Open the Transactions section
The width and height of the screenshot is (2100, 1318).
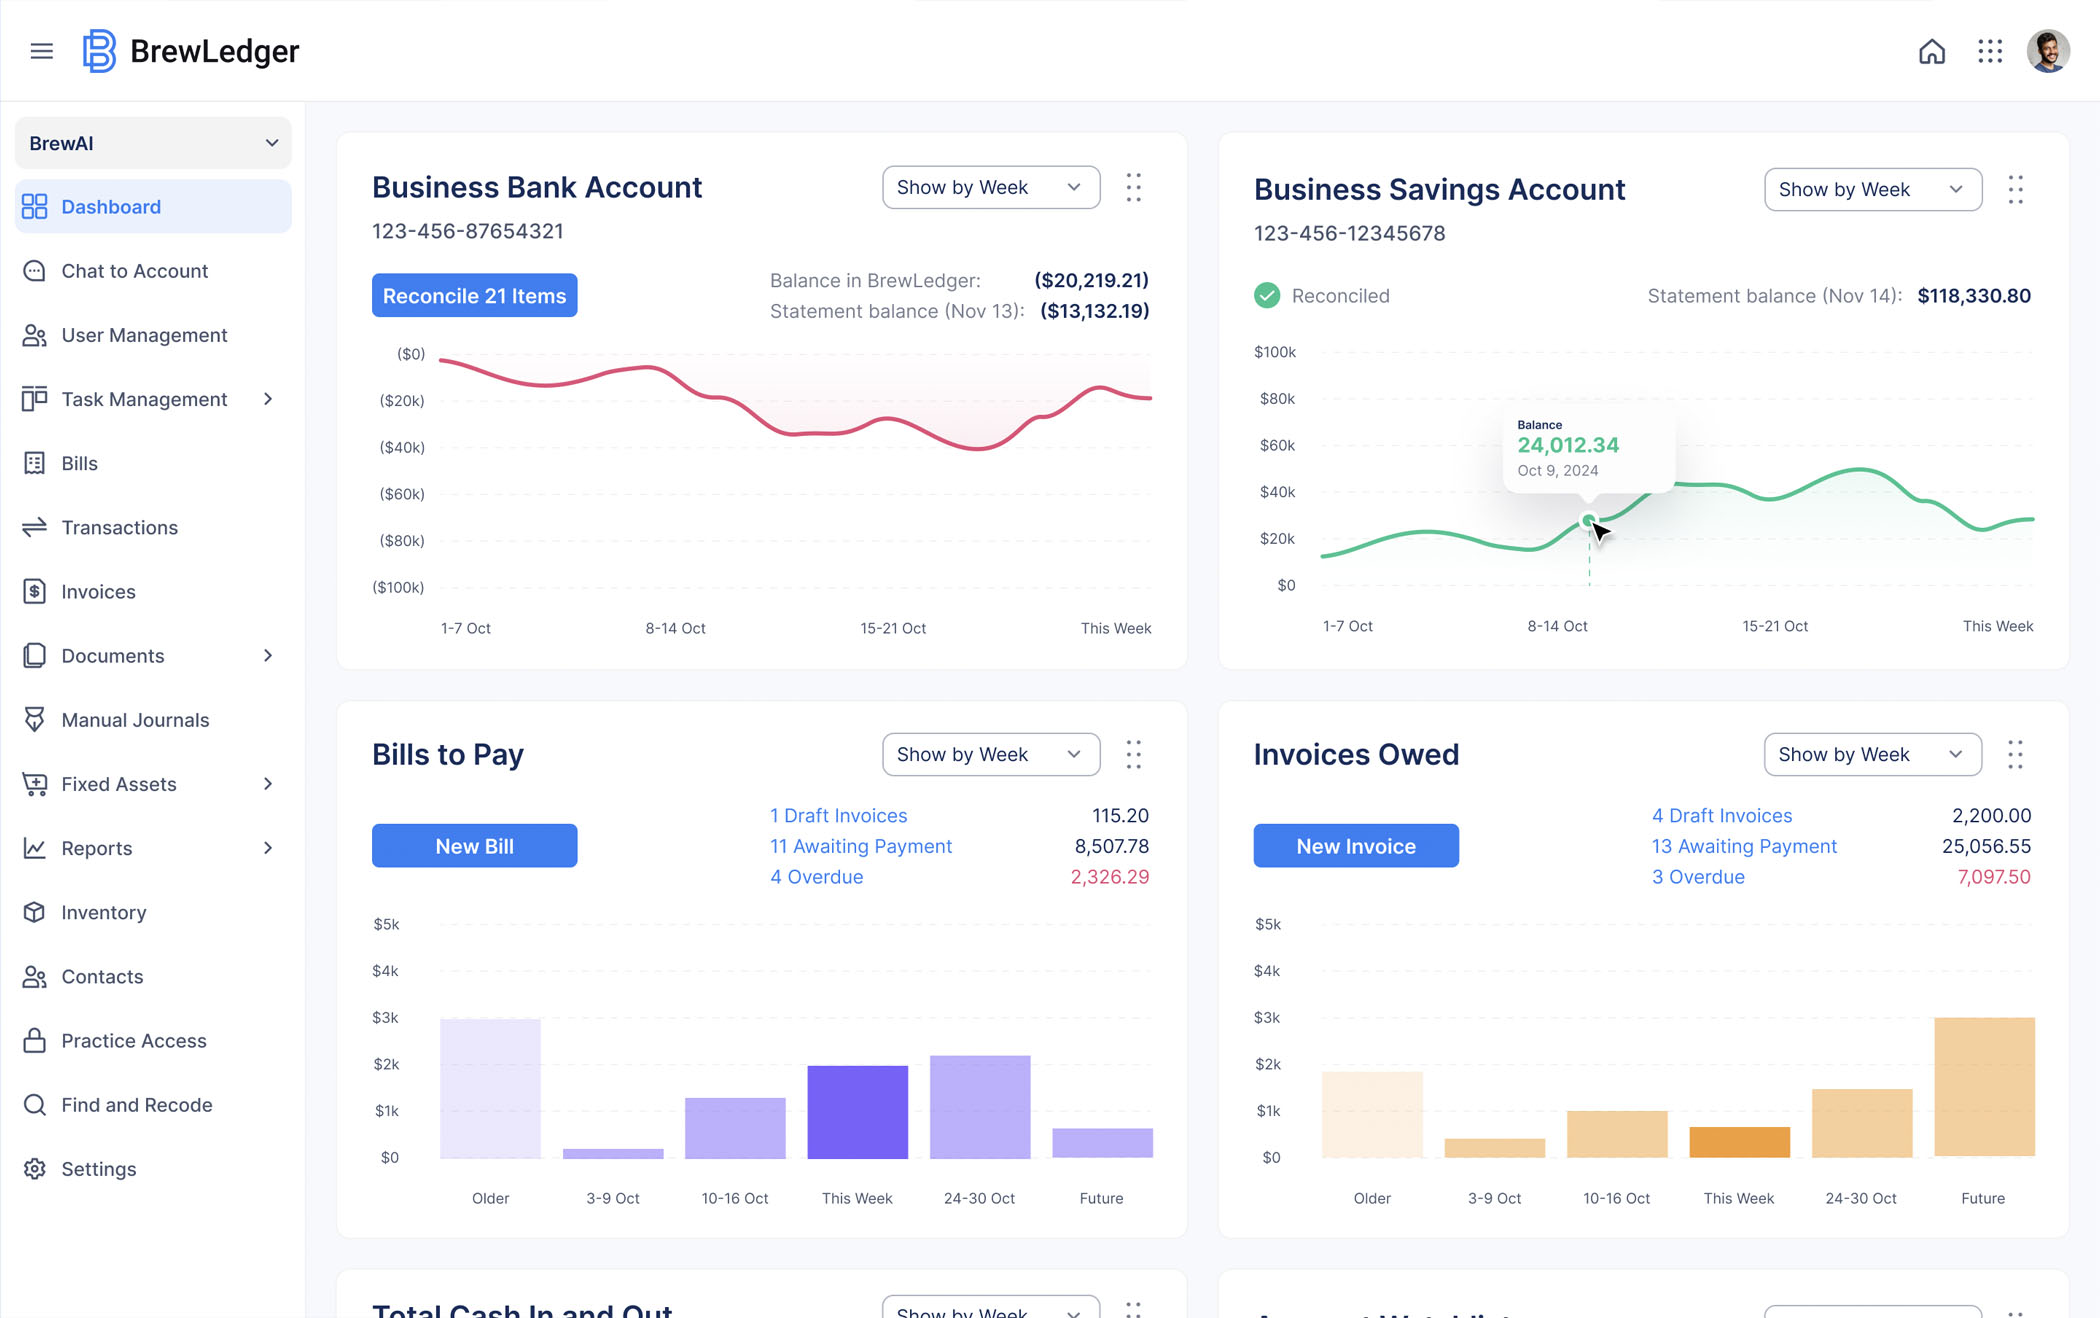pos(118,527)
